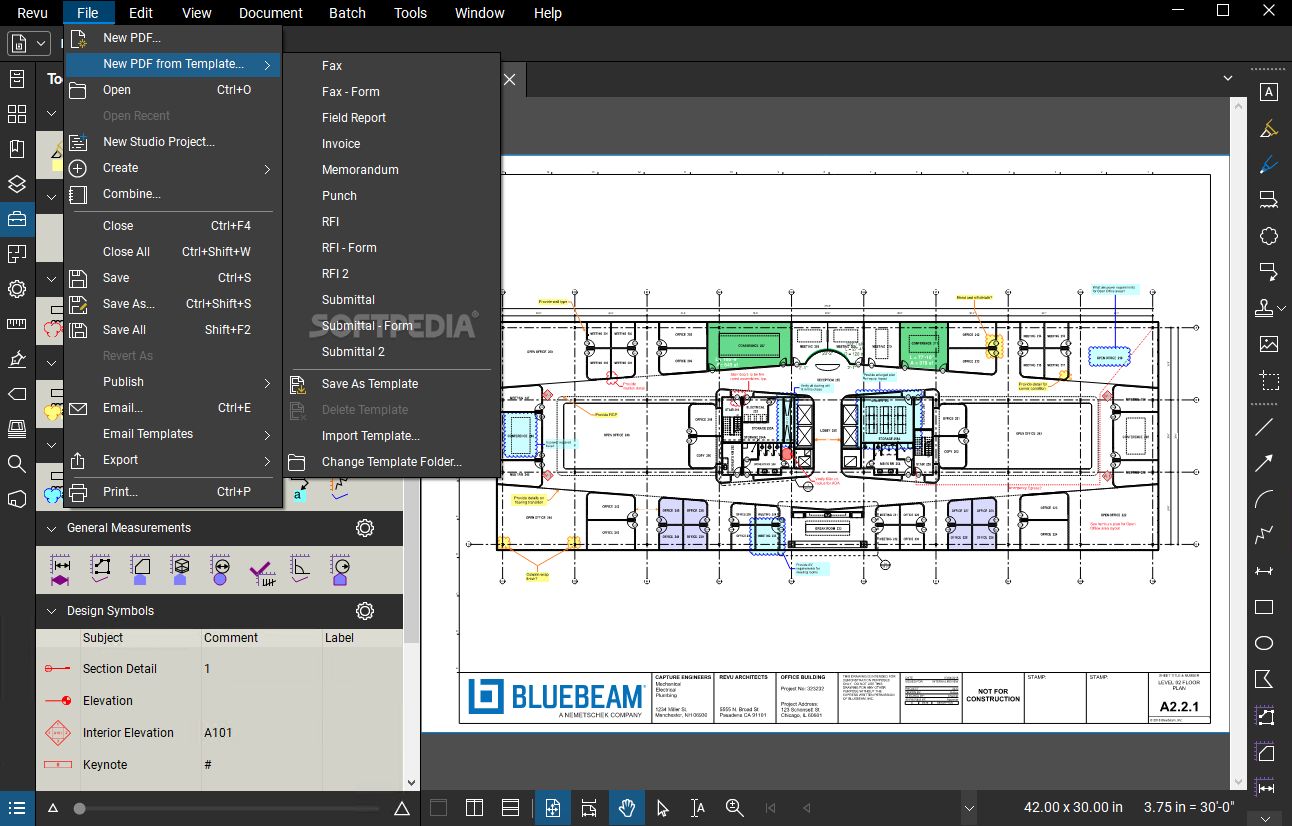Select the Arrow tool

click(1265, 463)
